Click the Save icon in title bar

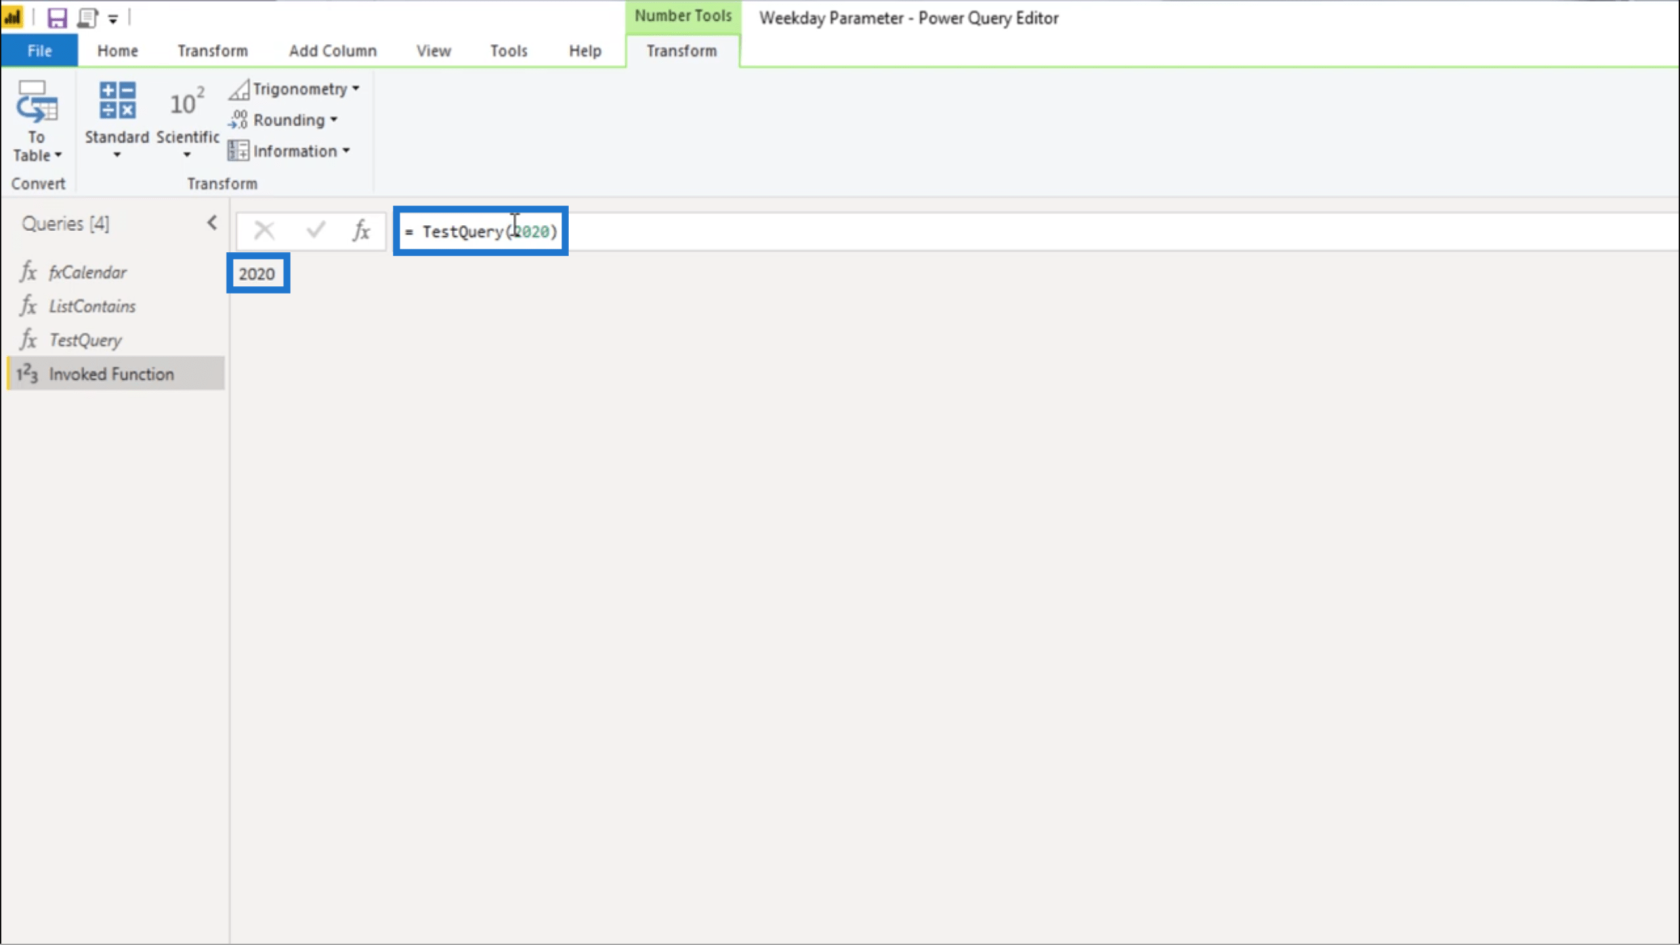tap(57, 18)
